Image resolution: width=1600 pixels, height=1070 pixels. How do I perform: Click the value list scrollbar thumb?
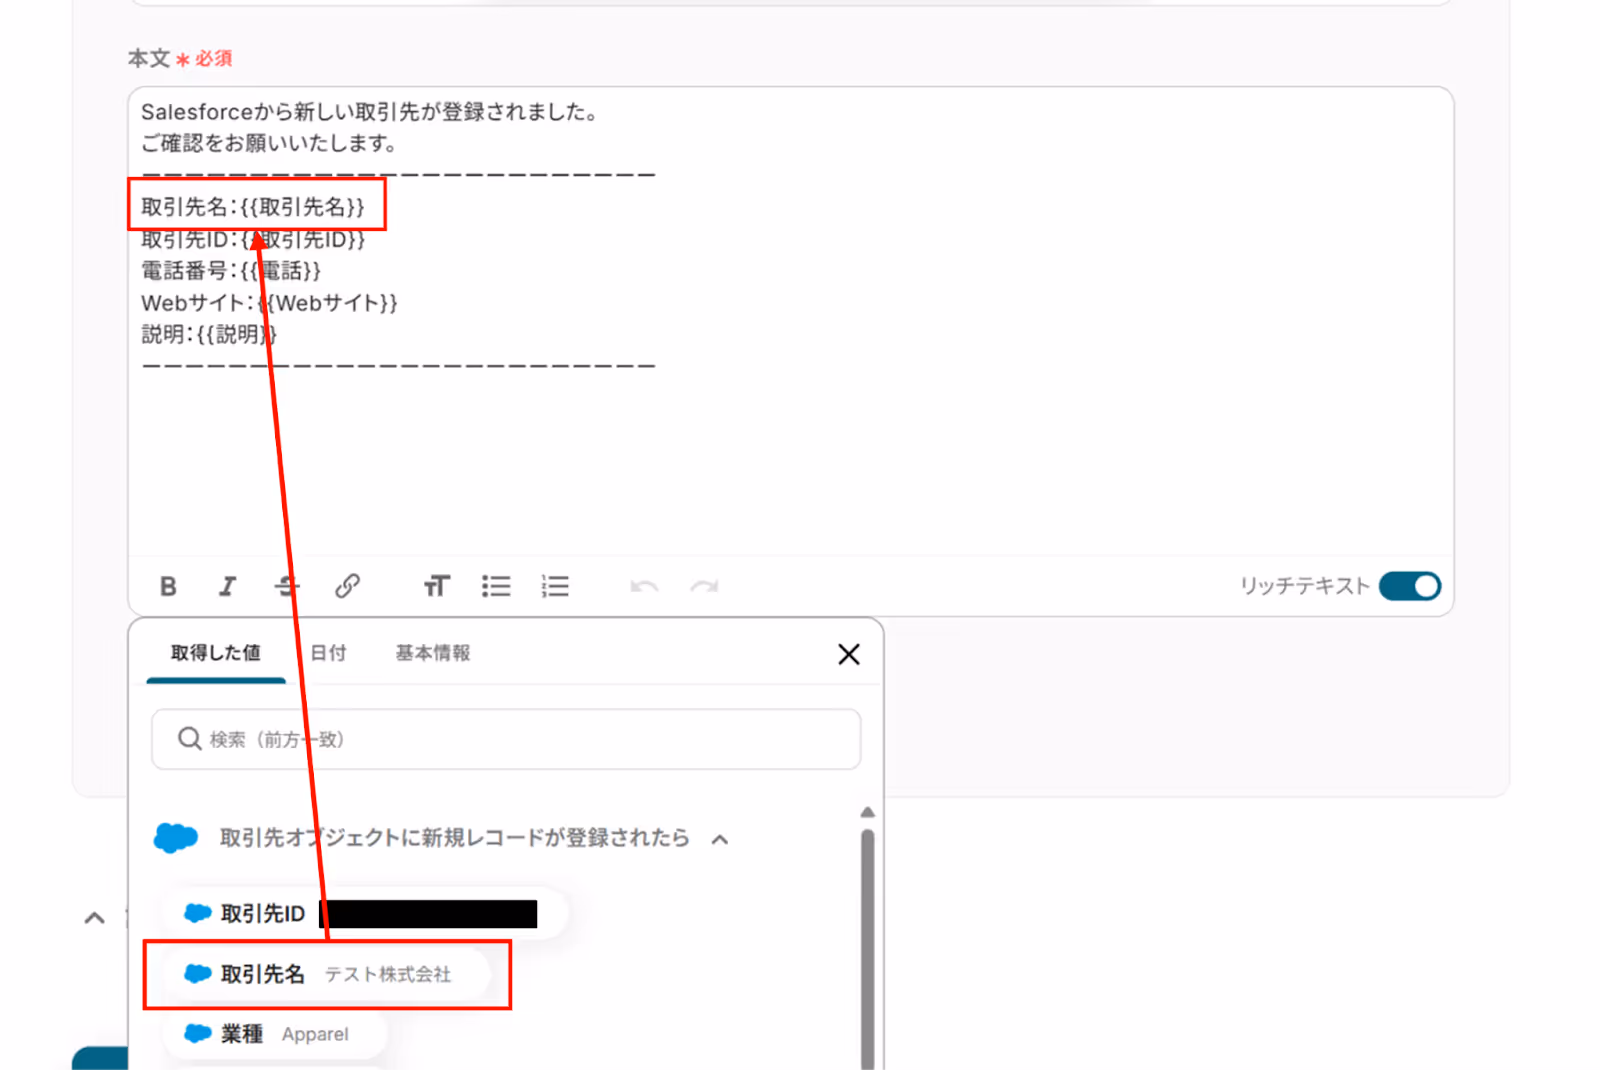click(867, 949)
